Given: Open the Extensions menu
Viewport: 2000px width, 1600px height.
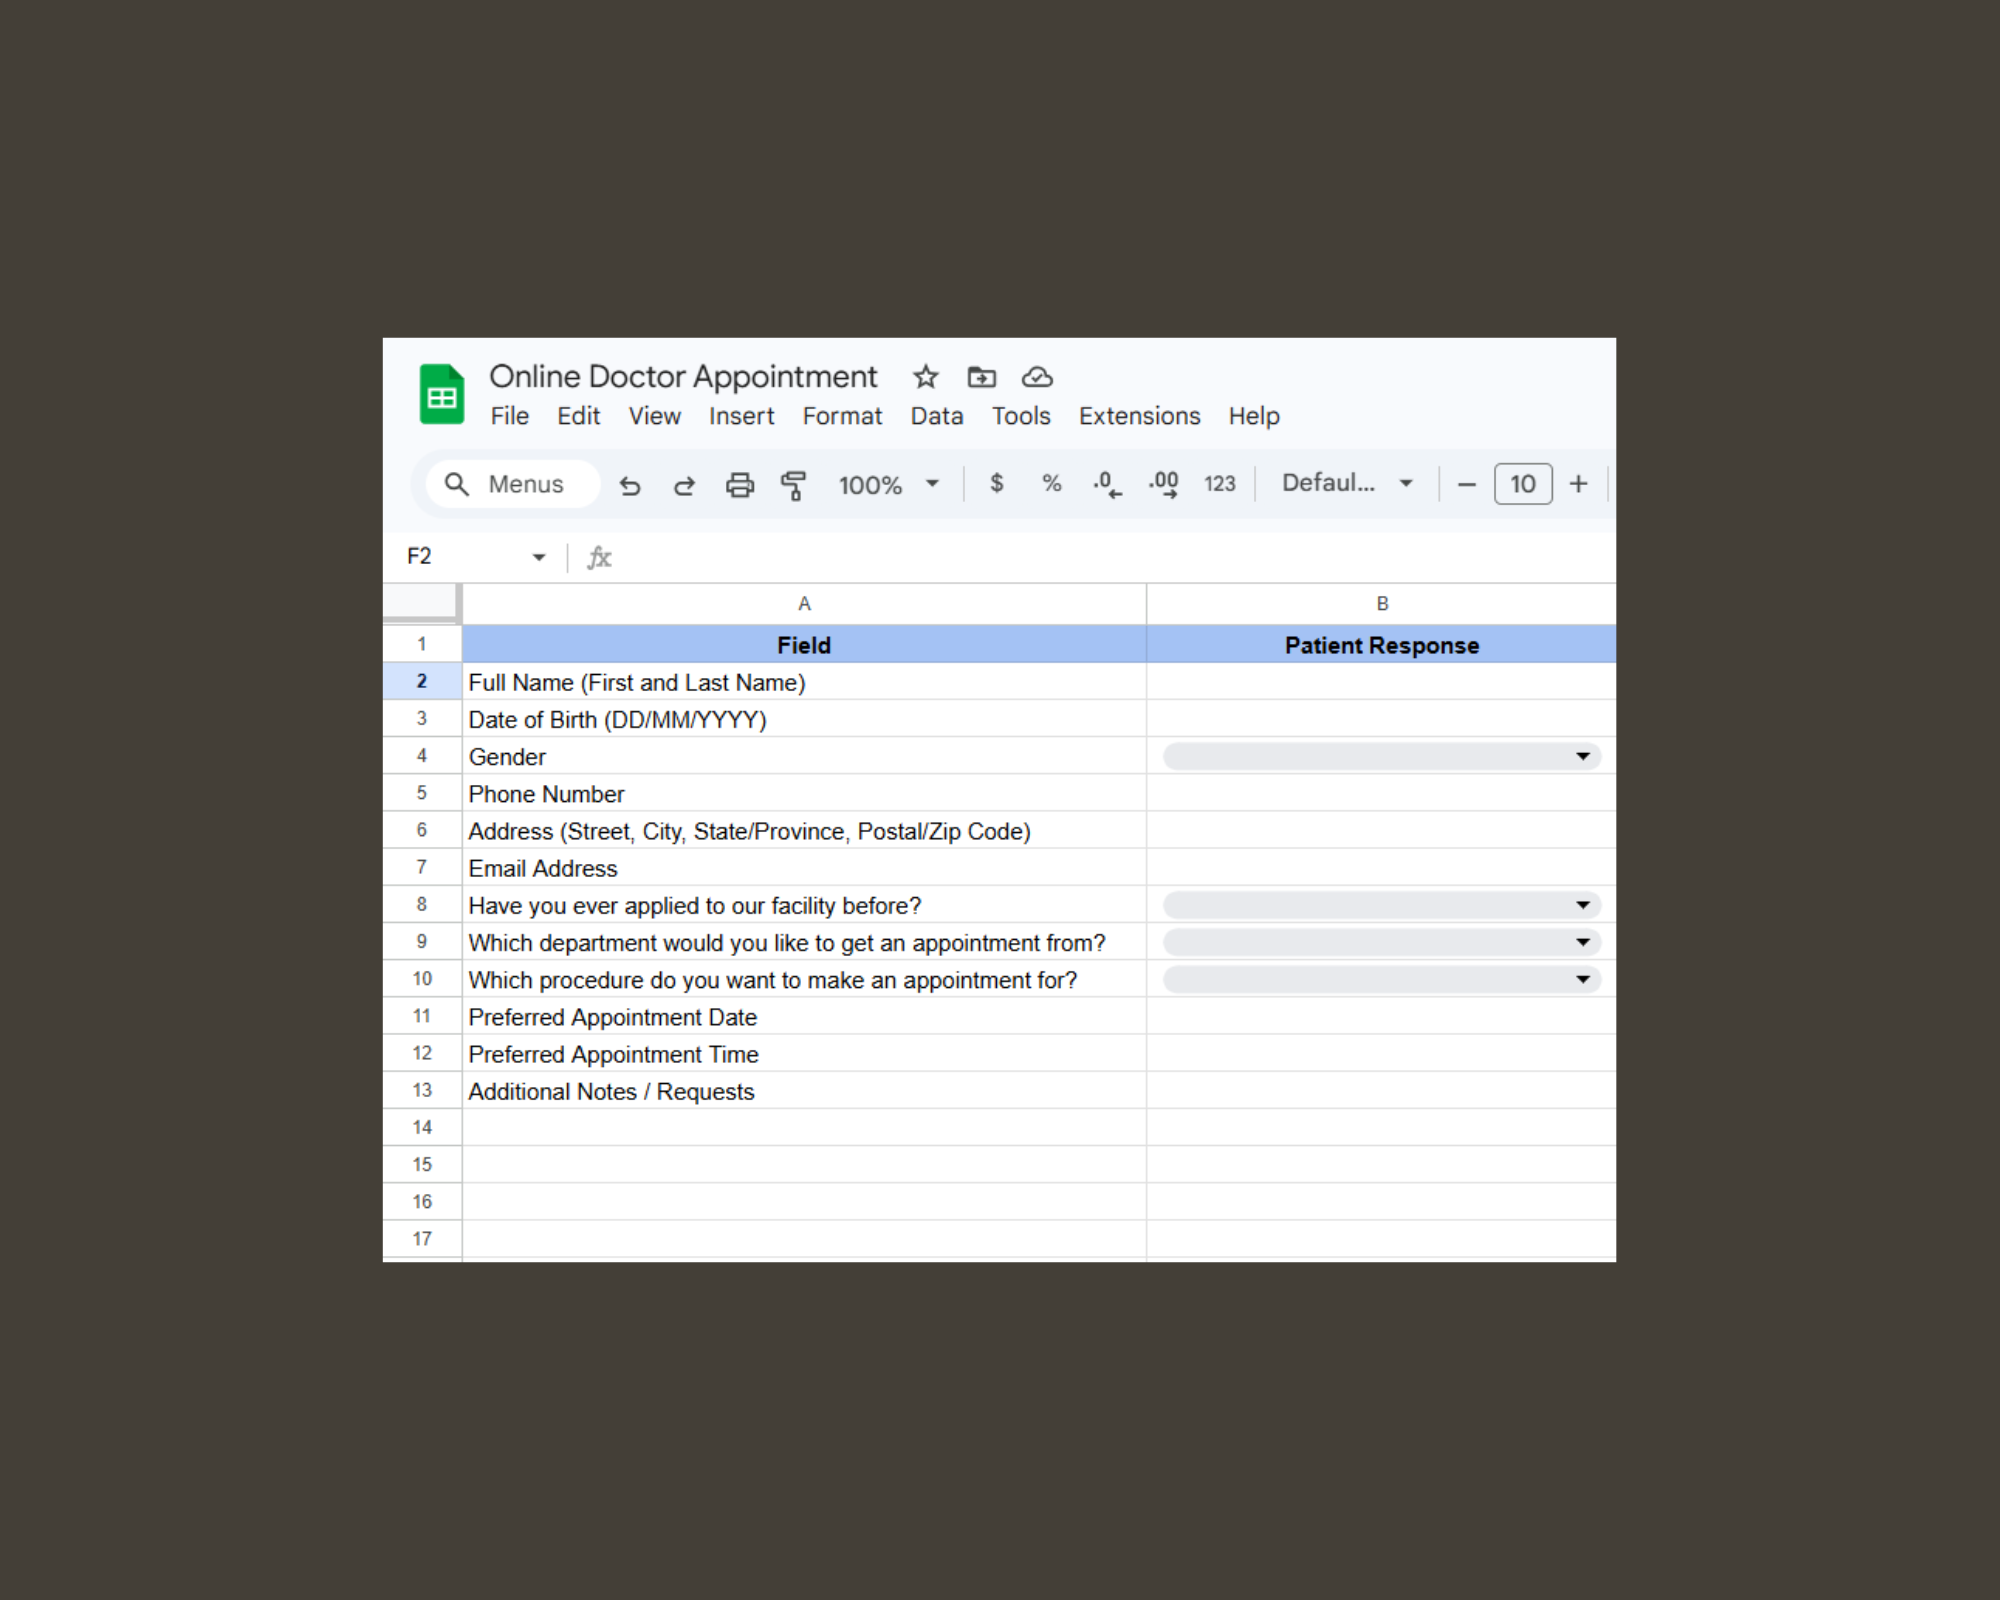Looking at the screenshot, I should (x=1139, y=416).
